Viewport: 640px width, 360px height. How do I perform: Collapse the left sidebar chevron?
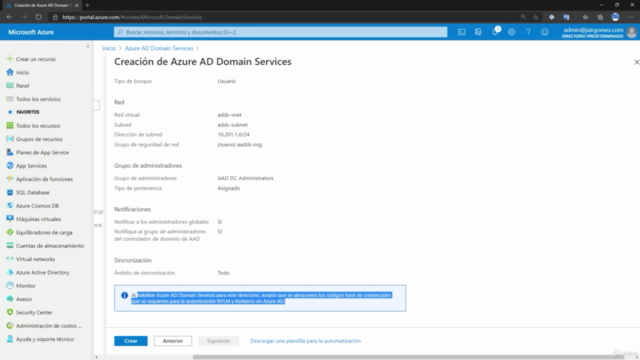pos(88,47)
